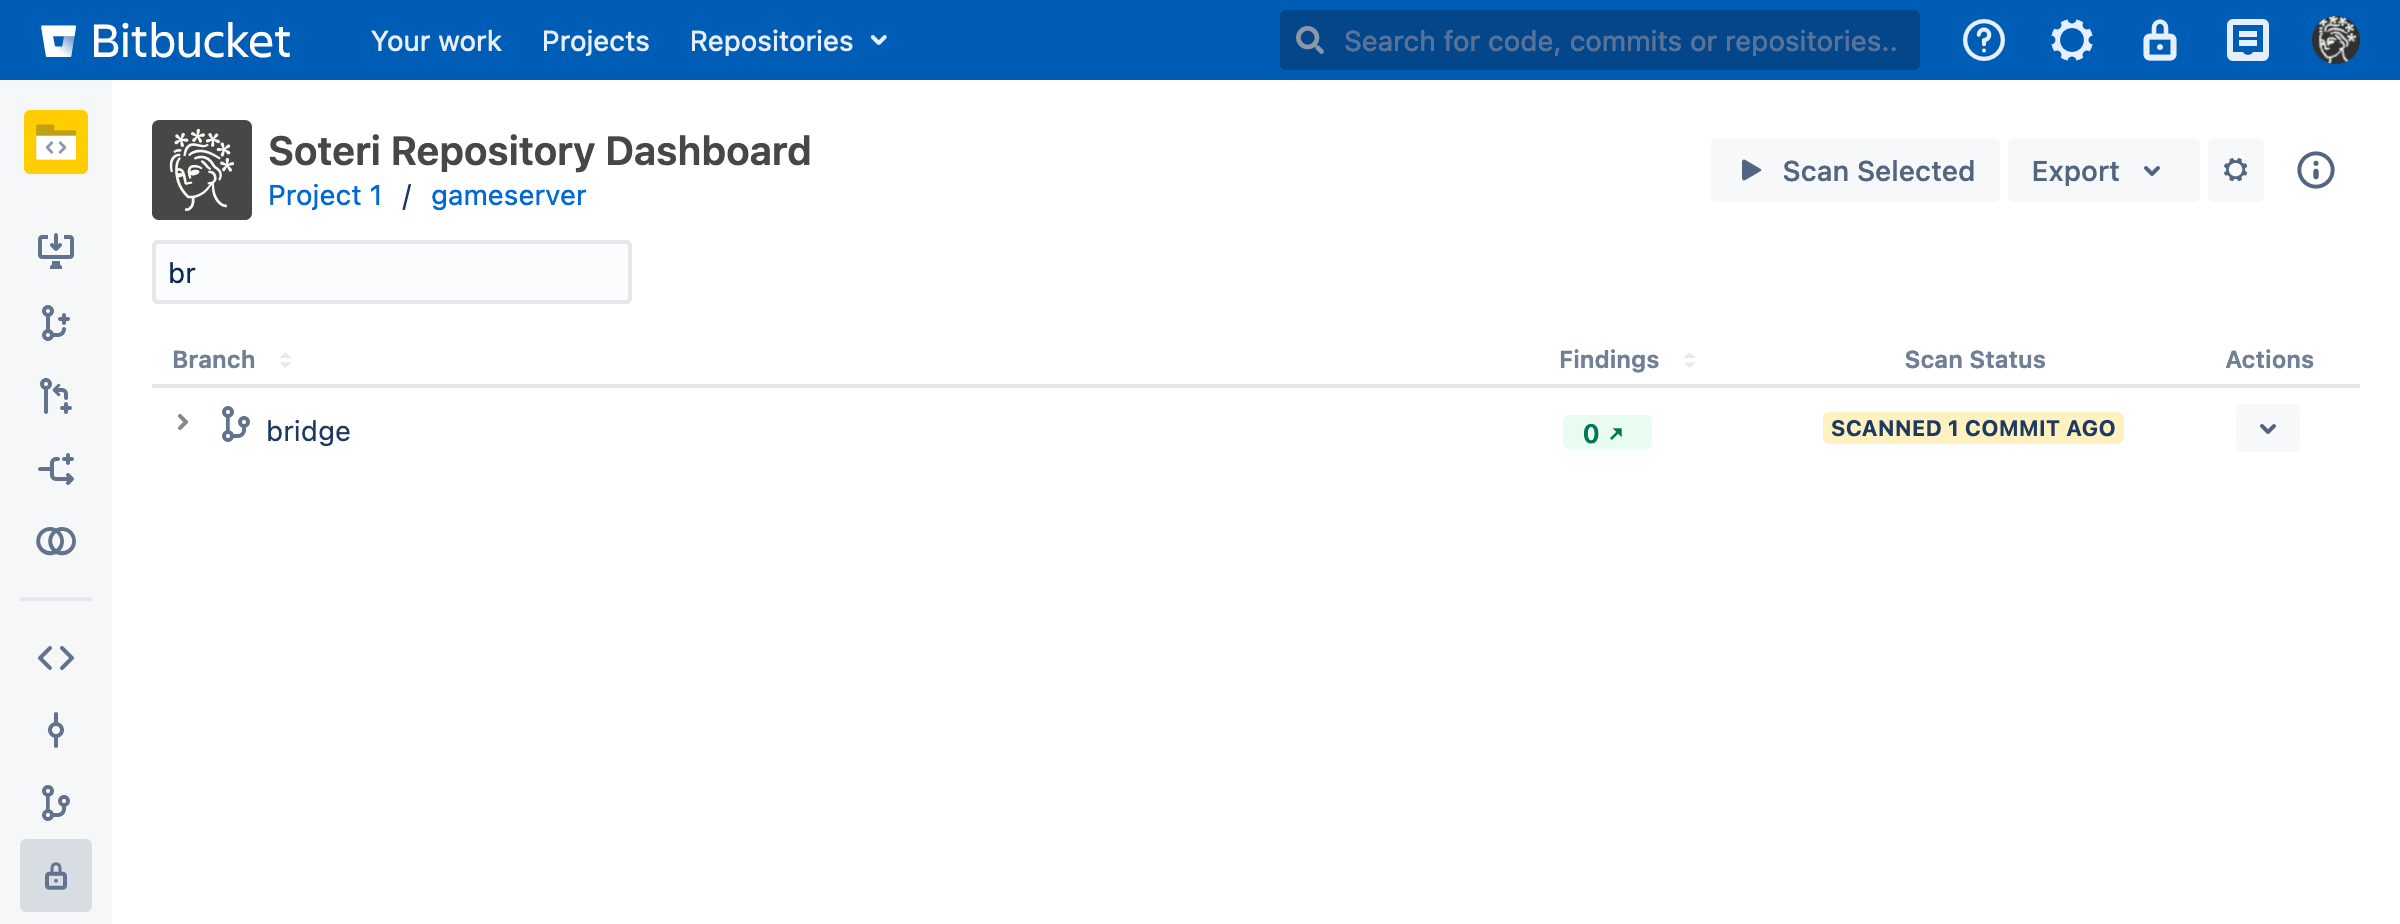The height and width of the screenshot is (924, 2400).
Task: Go to Your work menu item
Action: (x=436, y=41)
